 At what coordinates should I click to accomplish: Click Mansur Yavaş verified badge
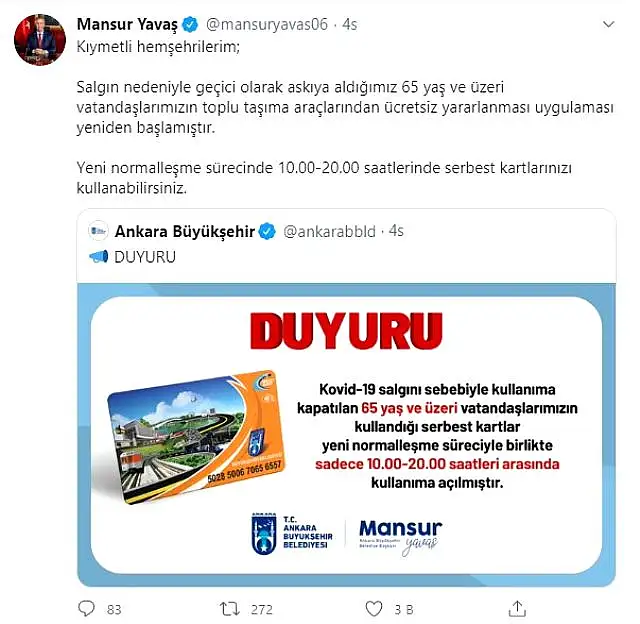coord(190,24)
